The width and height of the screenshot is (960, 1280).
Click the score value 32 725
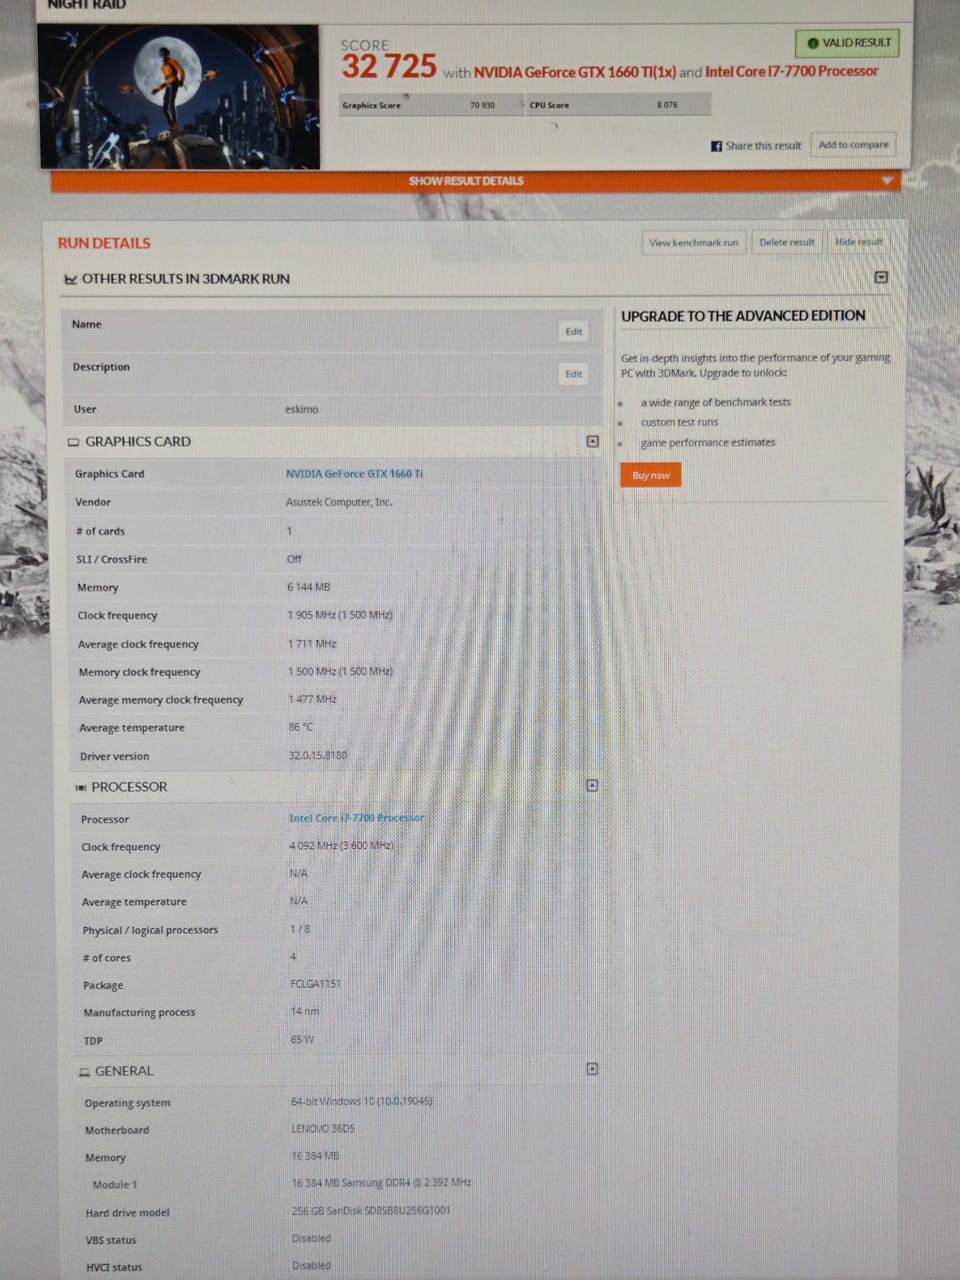coord(389,66)
